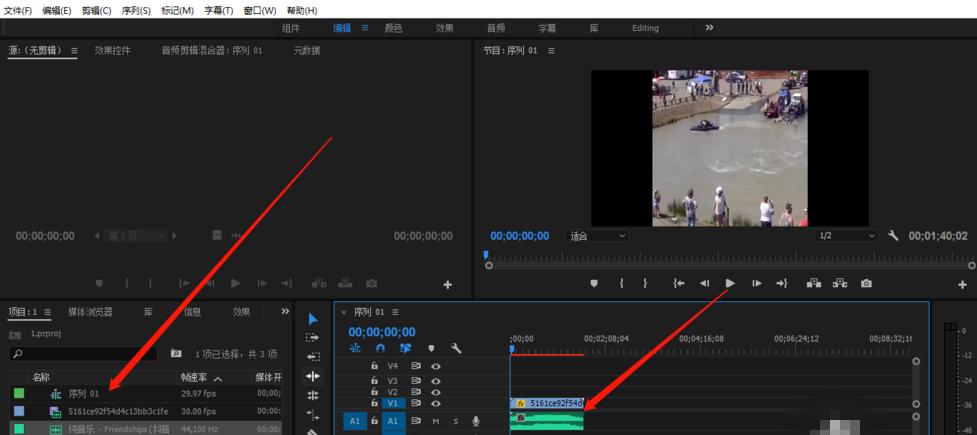
Task: Mute audio track A1
Action: click(x=435, y=421)
